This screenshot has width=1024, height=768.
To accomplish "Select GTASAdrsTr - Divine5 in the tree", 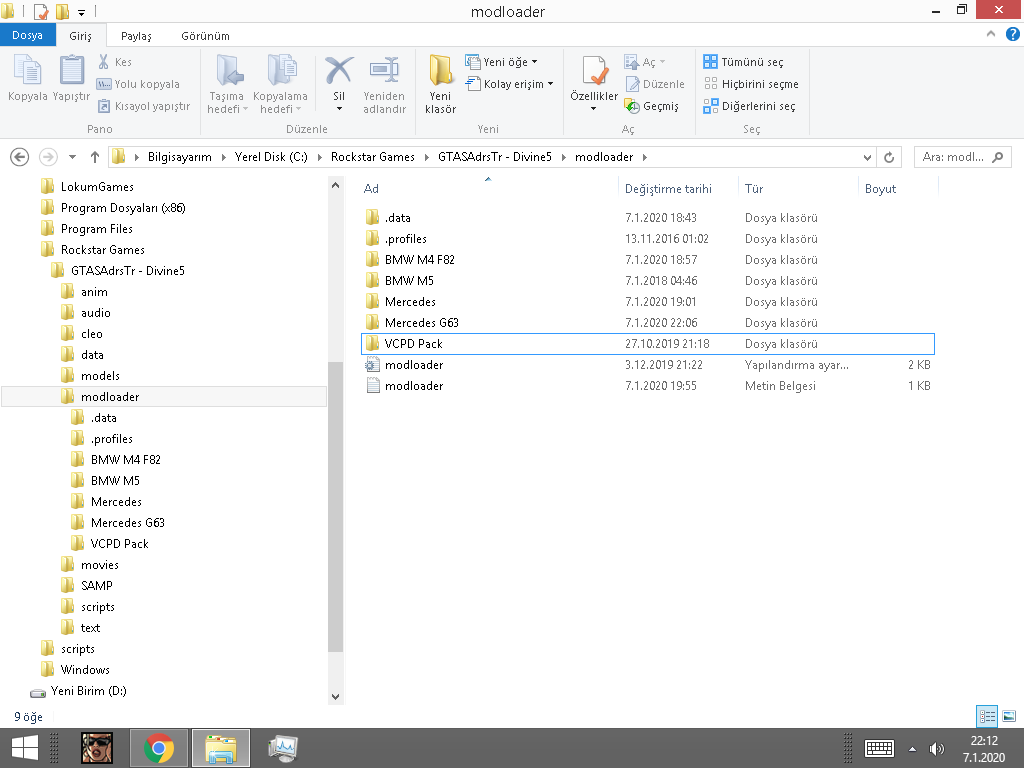I will [x=127, y=270].
